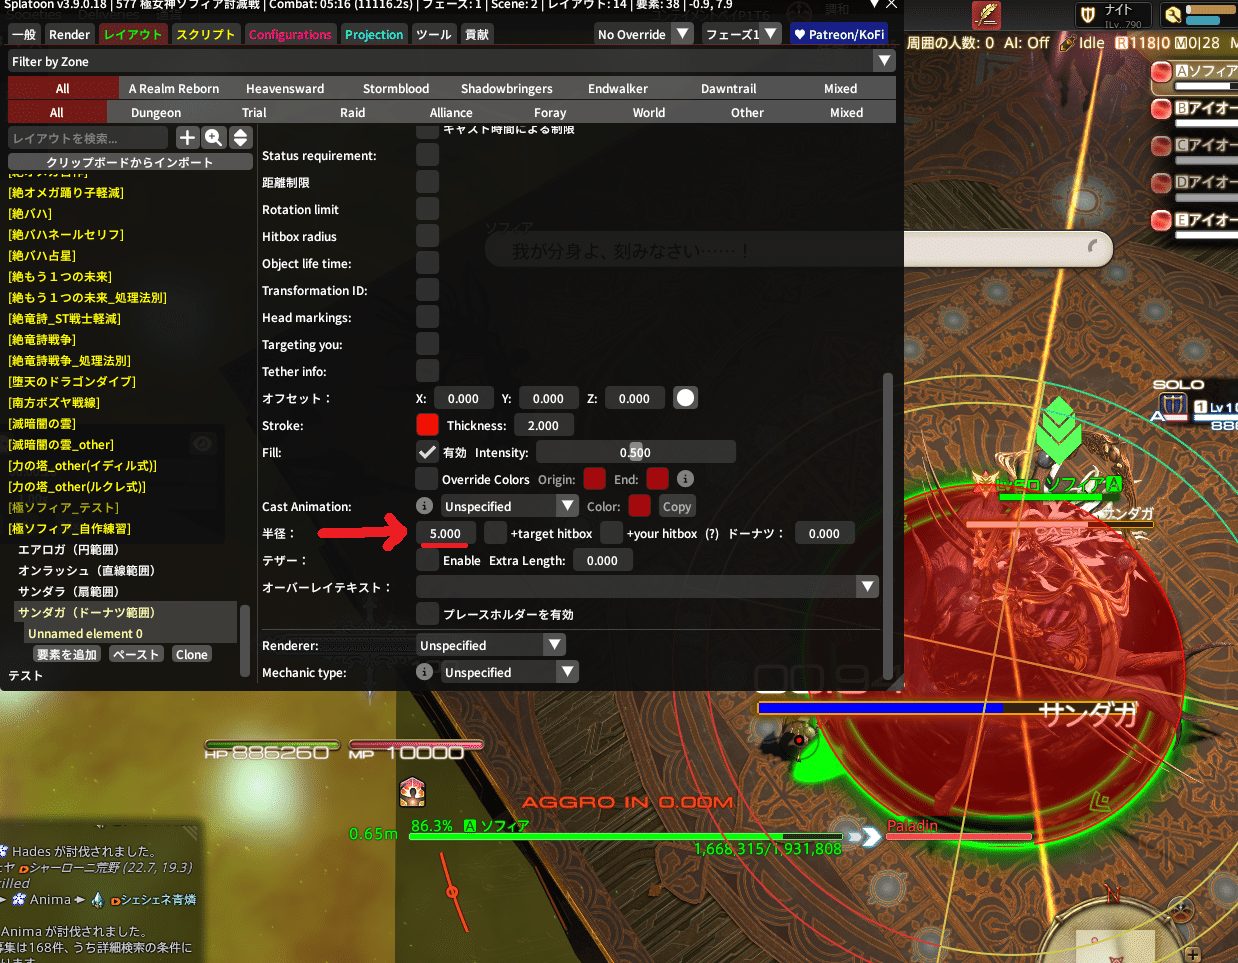Screen dimensions: 1238x963
Task: Switch to the スクリプト tab
Action: (205, 34)
